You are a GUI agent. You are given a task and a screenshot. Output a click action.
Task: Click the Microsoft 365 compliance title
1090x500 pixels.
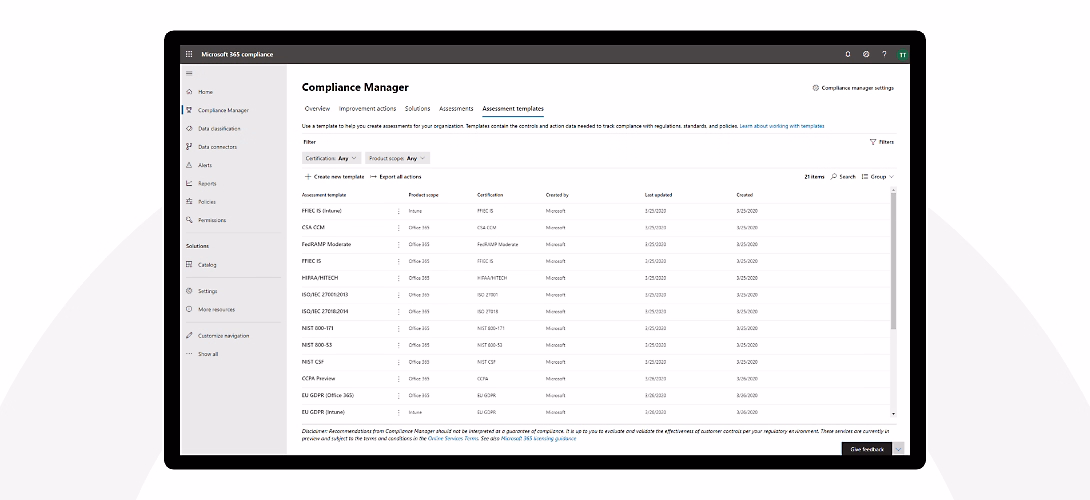[237, 54]
